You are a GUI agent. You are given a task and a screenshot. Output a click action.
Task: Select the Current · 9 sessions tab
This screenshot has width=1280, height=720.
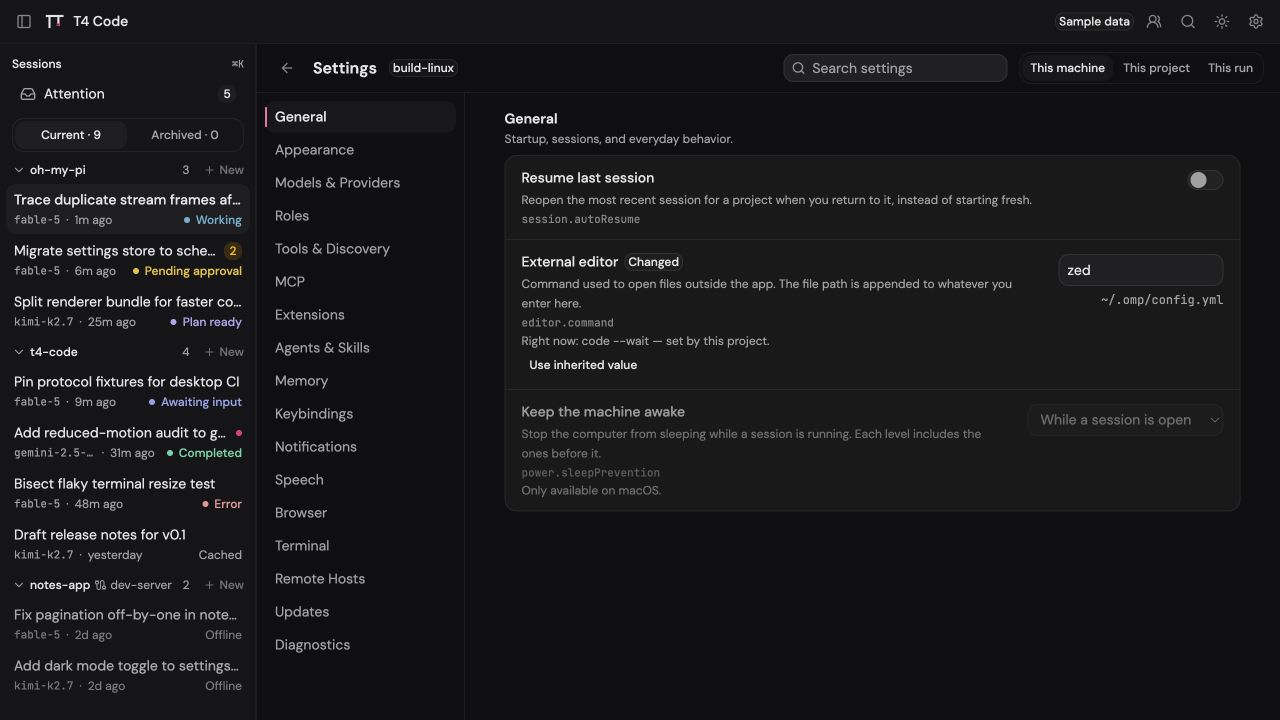71,135
